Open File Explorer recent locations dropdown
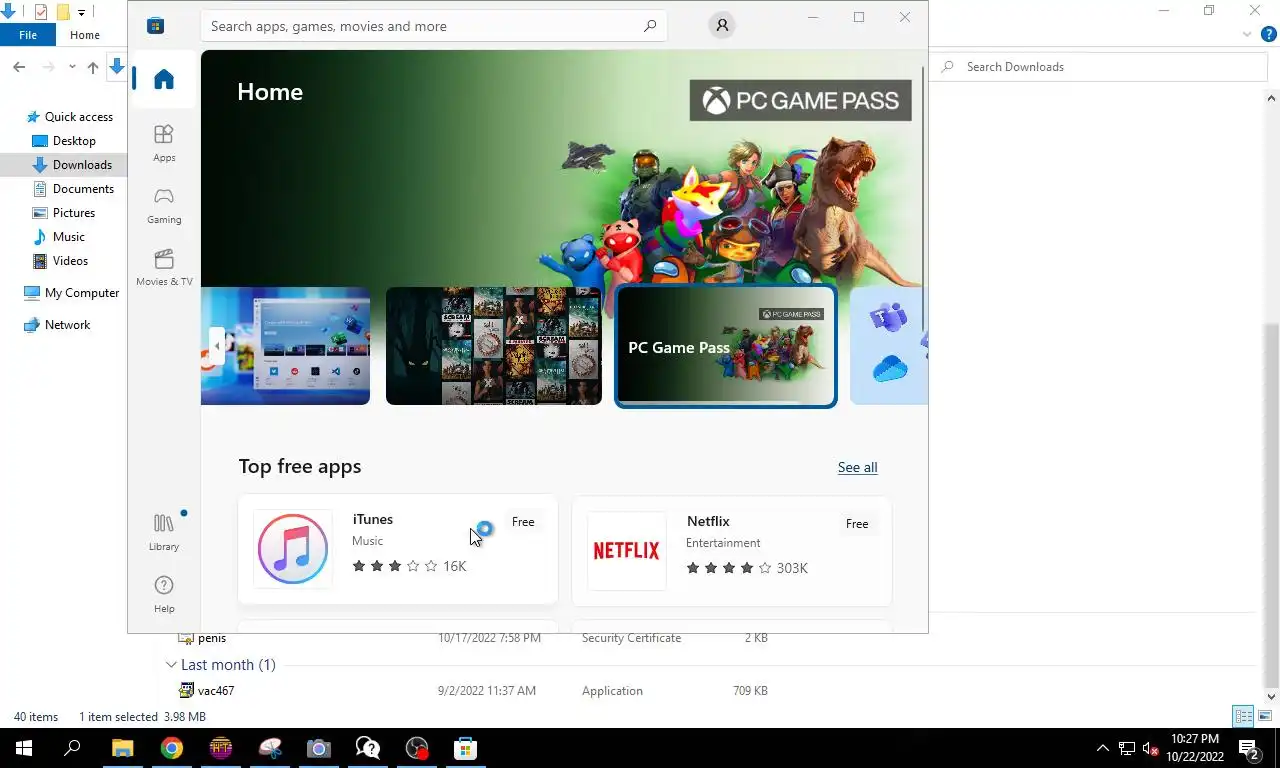1280x768 pixels. [72, 67]
